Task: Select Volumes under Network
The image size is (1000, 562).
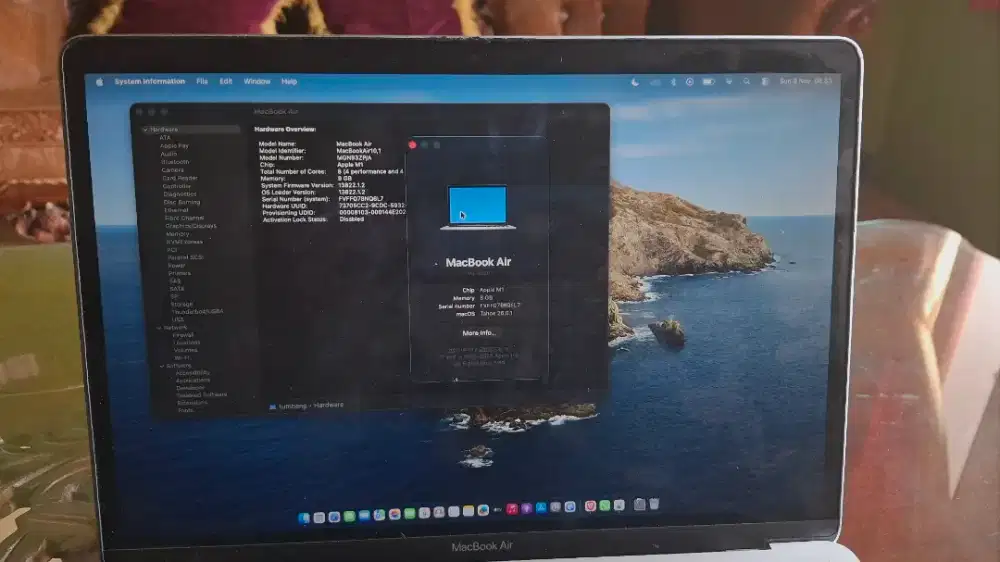Action: 186,350
